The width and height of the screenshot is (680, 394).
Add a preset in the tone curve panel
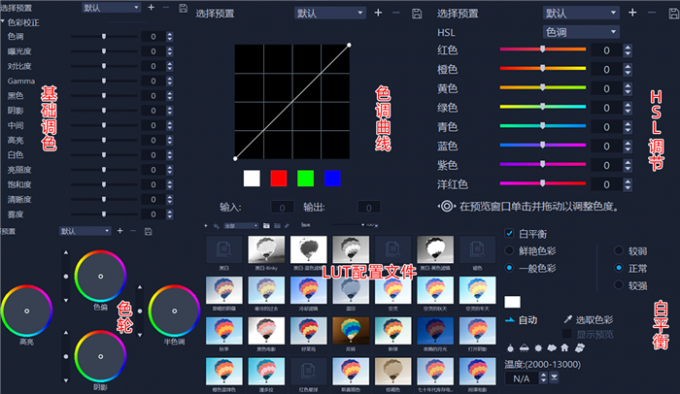click(378, 13)
